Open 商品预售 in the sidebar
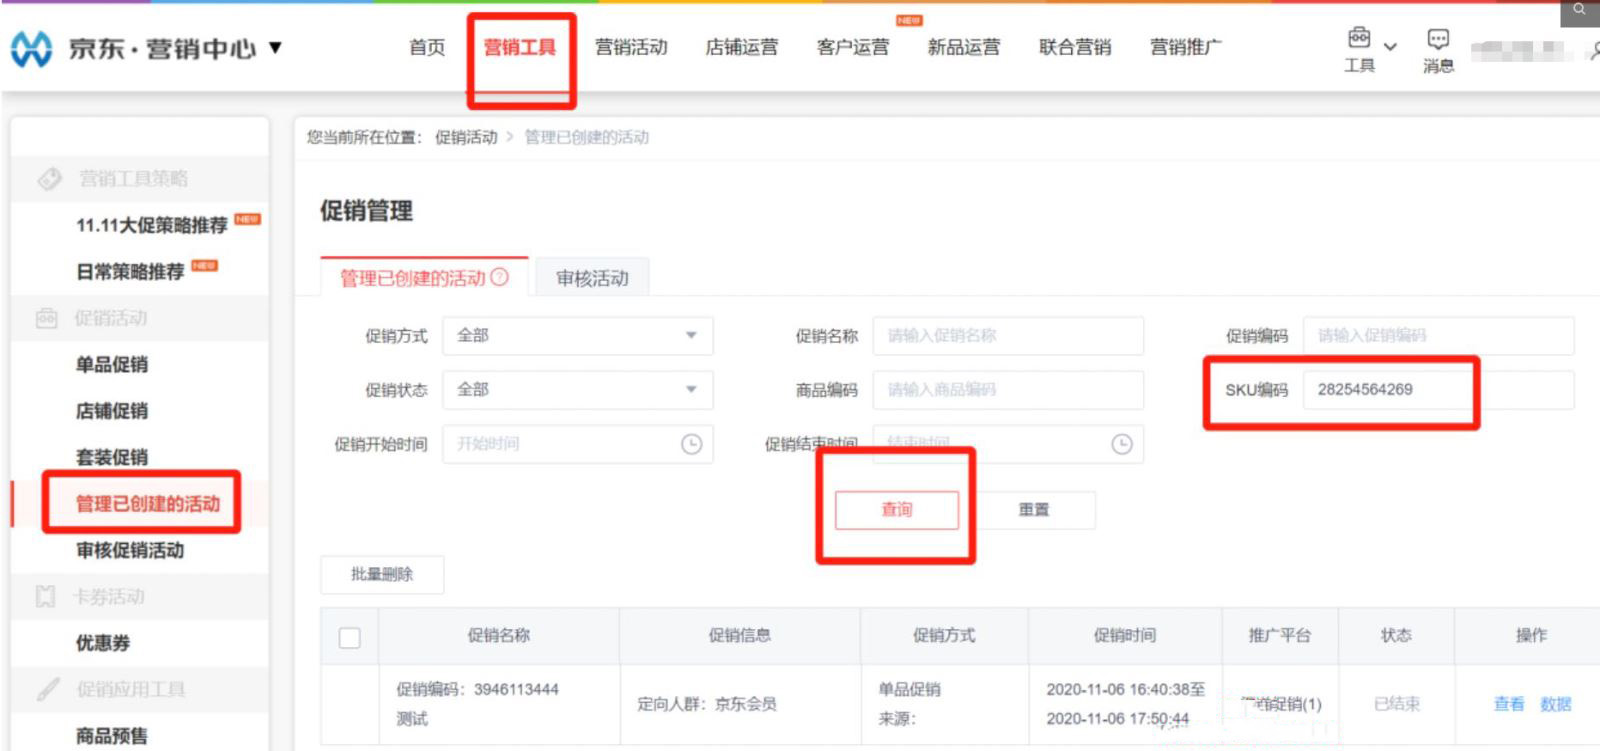1600x751 pixels. coord(112,736)
